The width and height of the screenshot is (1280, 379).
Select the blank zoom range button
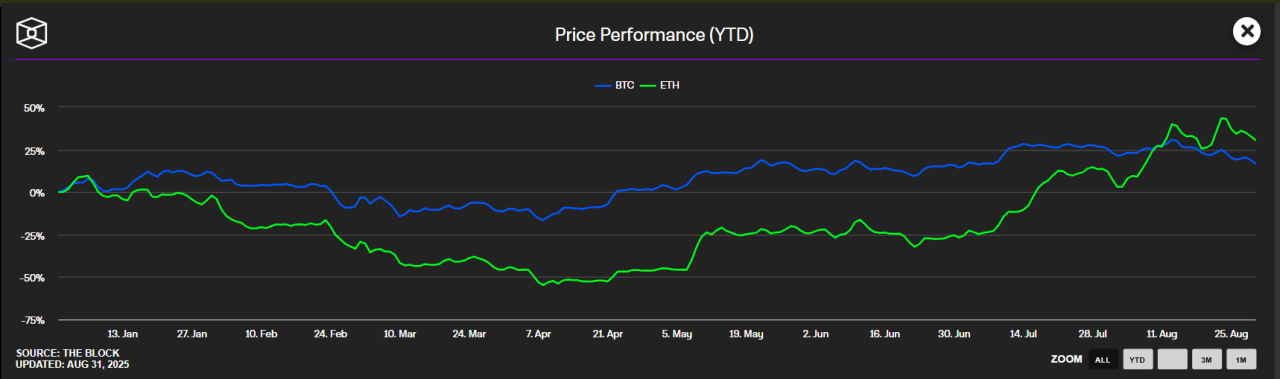pos(1172,359)
